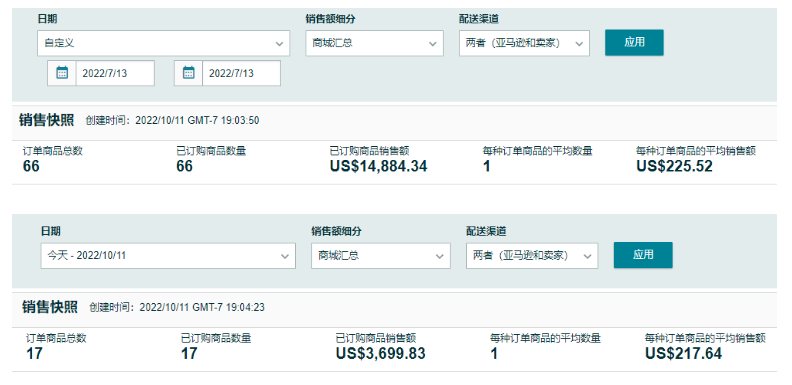This screenshot has width=792, height=385.
Task: Click the upper 应用 button
Action: point(634,42)
